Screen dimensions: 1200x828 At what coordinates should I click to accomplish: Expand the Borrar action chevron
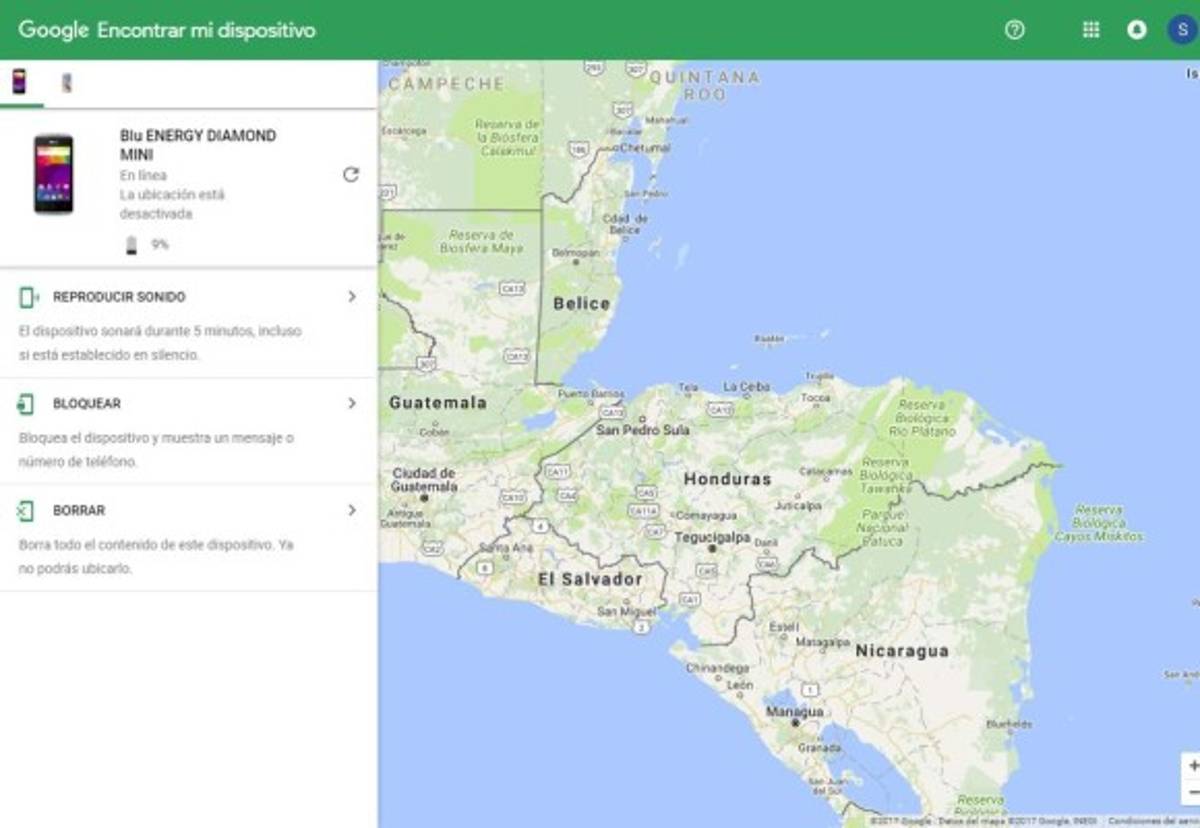click(x=352, y=510)
